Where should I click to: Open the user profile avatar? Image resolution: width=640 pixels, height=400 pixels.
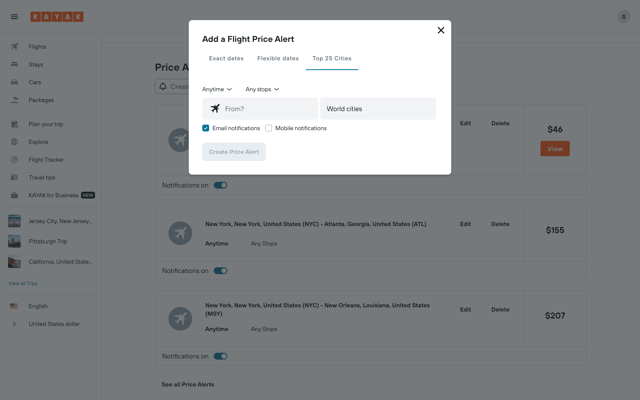623,17
